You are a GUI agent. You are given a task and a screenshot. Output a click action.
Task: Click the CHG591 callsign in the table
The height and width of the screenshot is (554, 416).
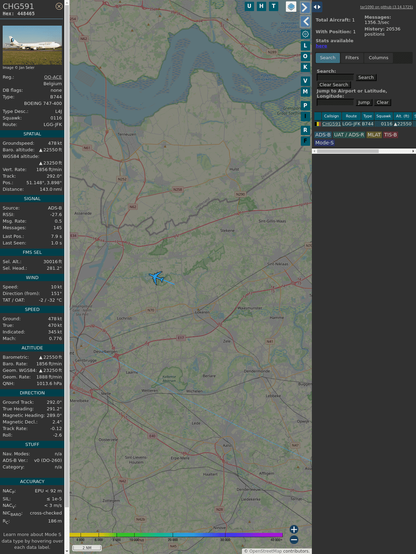pos(331,124)
